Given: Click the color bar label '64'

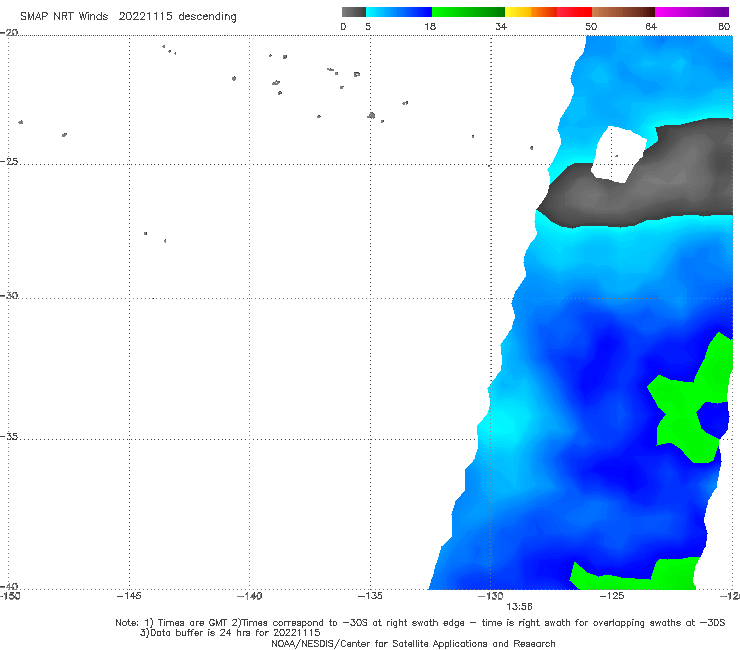Looking at the screenshot, I should 651,26.
